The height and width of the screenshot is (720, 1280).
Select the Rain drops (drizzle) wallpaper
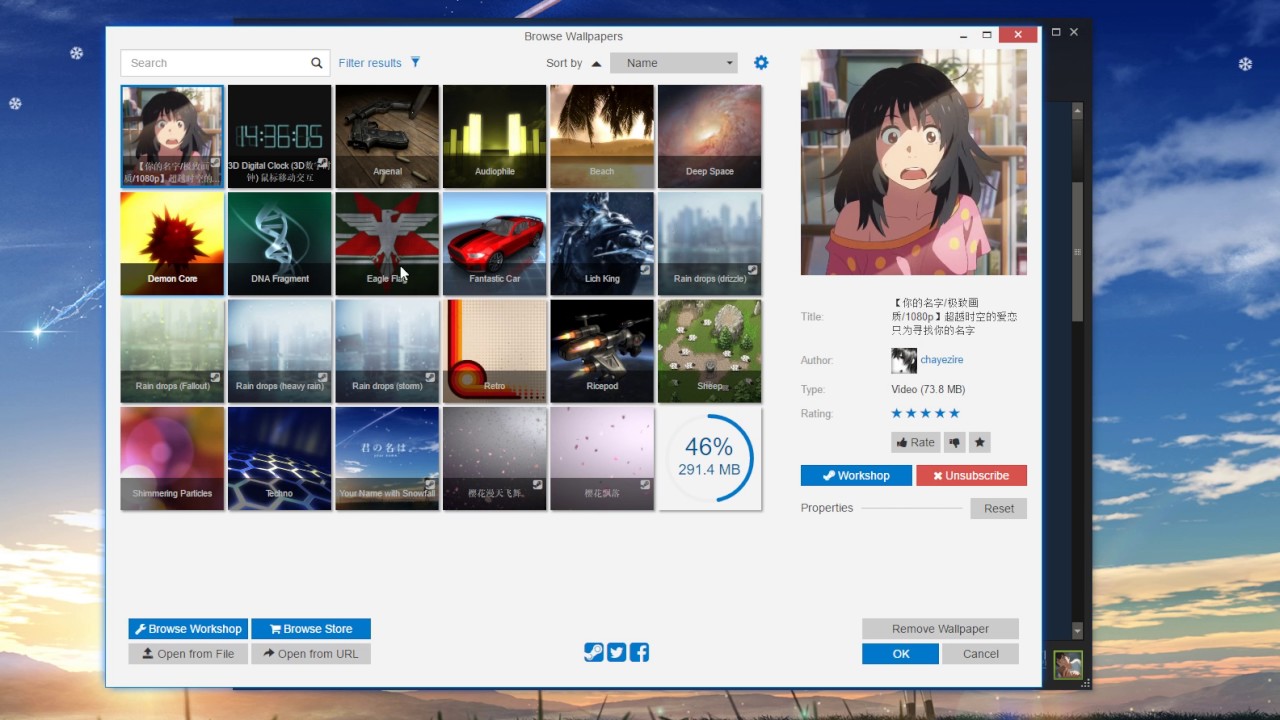pos(709,244)
